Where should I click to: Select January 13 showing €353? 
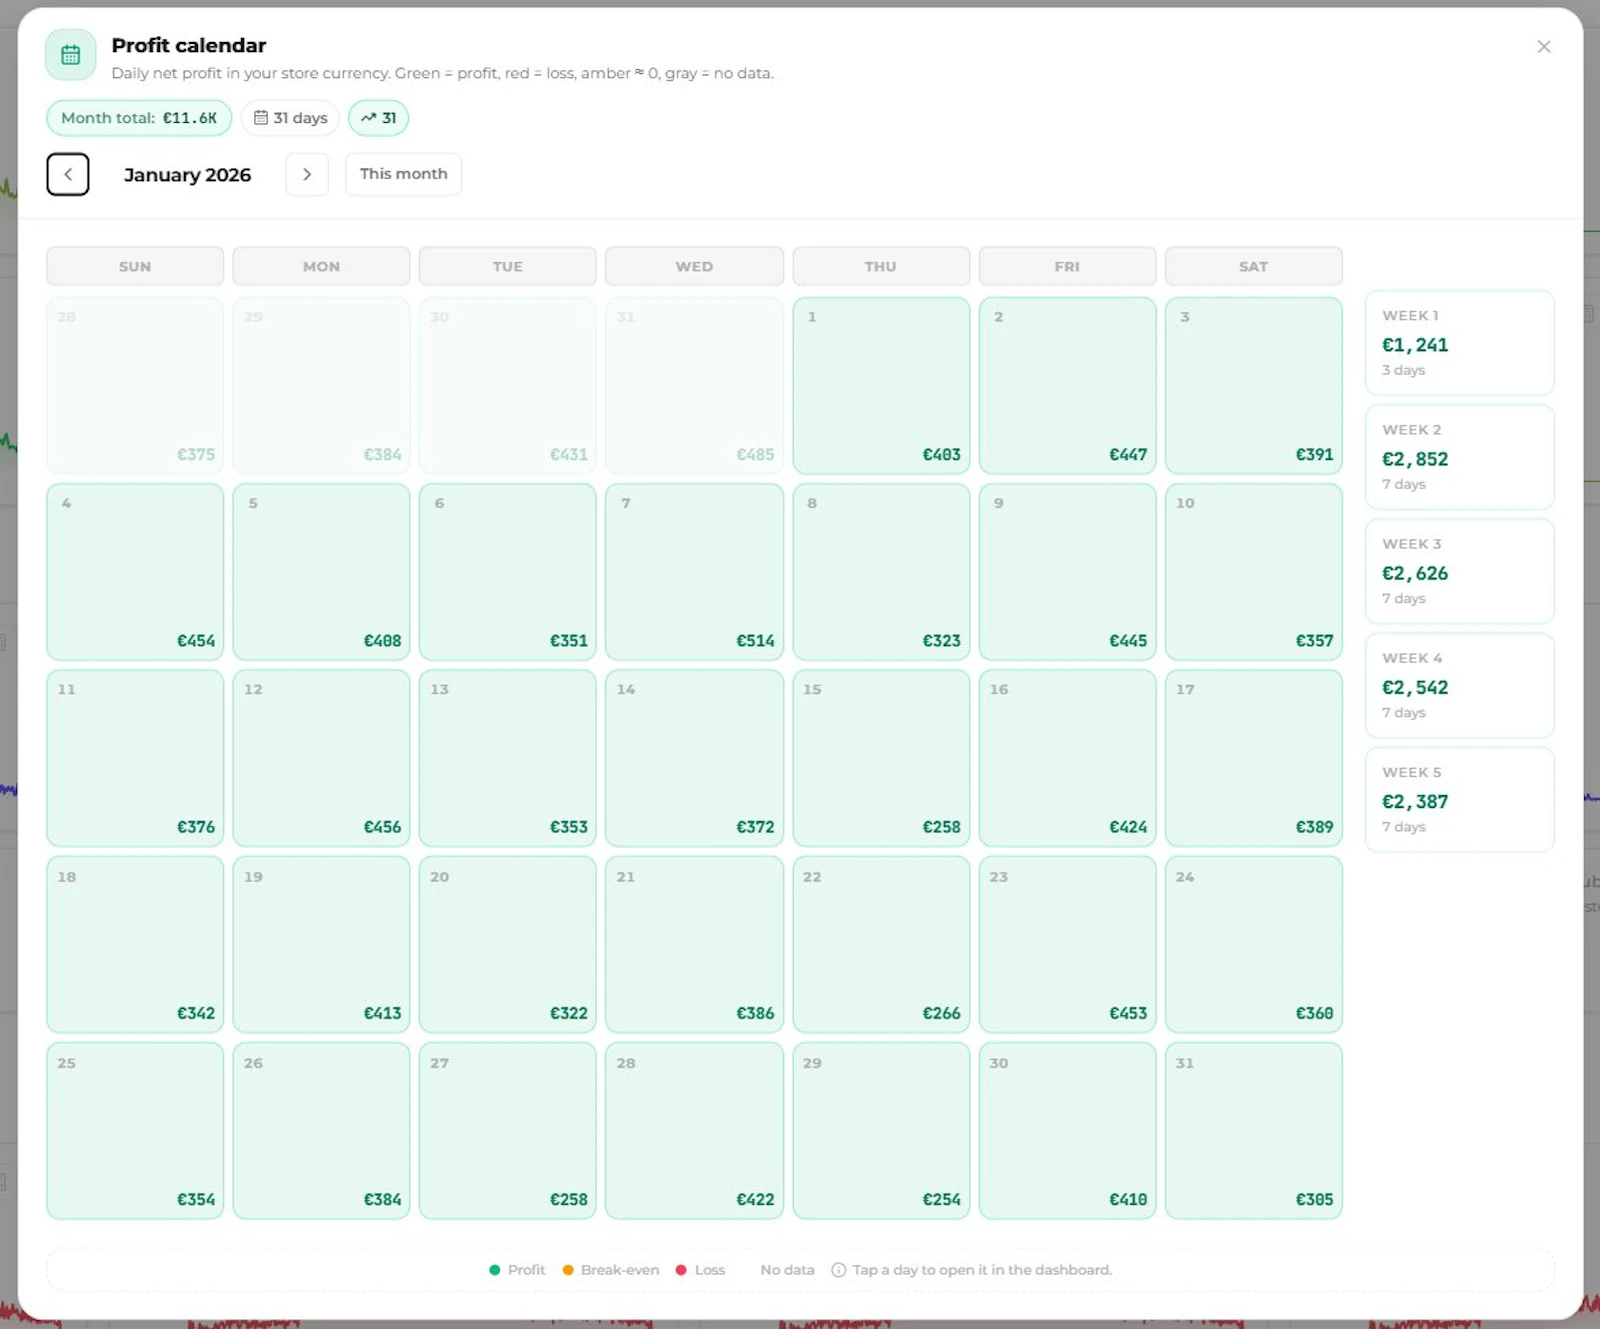pyautogui.click(x=507, y=758)
